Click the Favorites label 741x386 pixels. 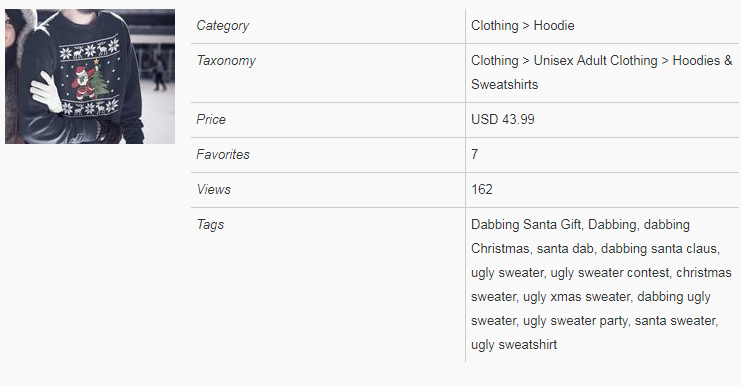click(223, 154)
